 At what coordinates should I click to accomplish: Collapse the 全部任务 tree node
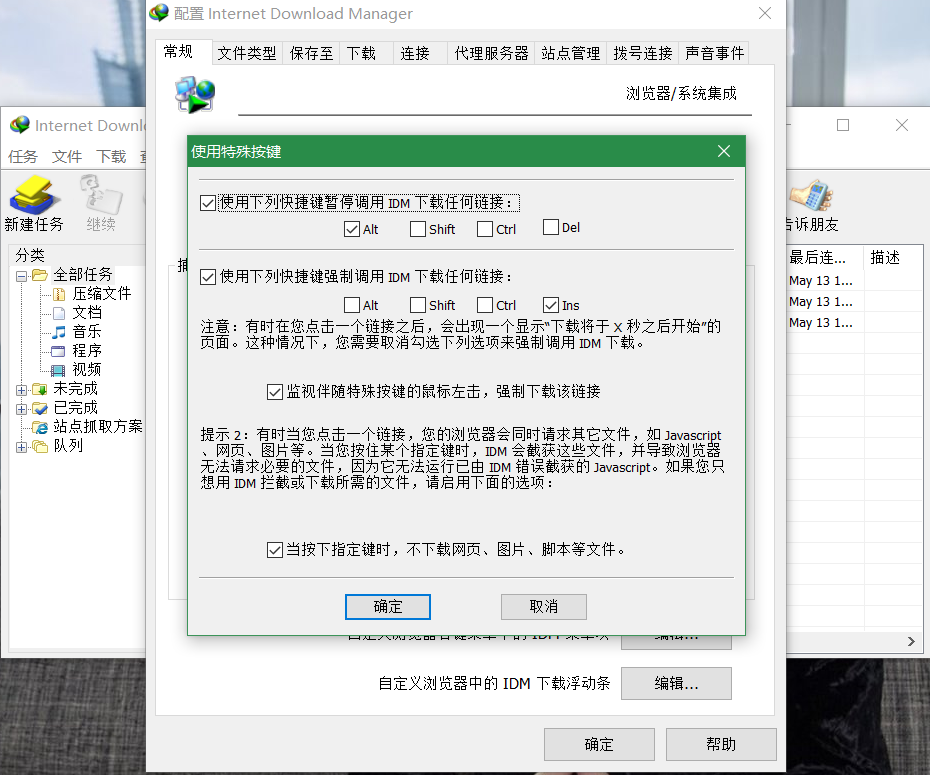tap(21, 276)
